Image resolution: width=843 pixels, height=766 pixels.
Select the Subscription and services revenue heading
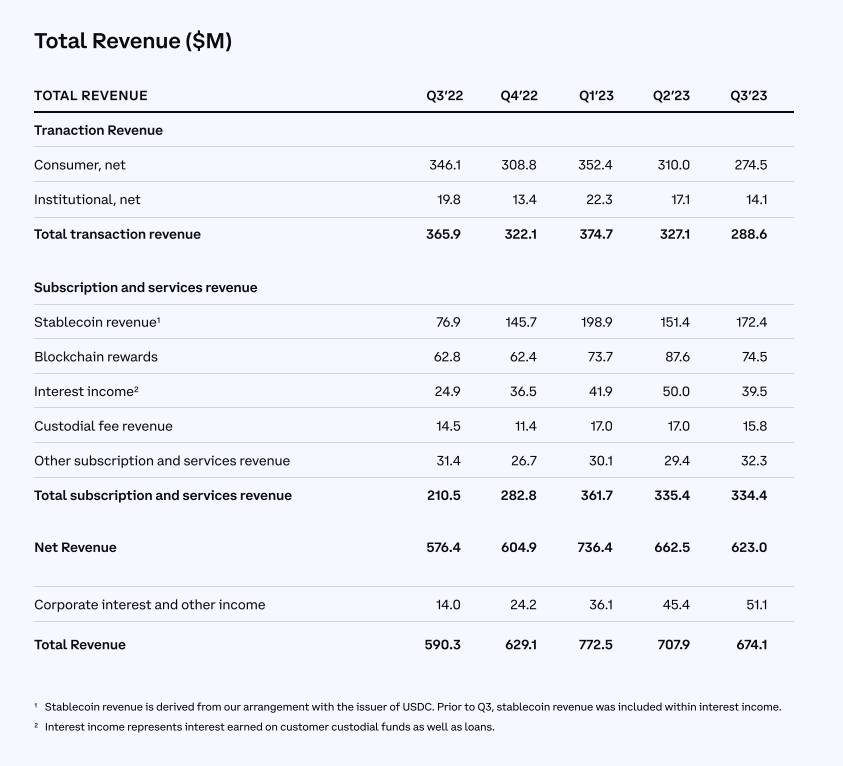pyautogui.click(x=146, y=288)
